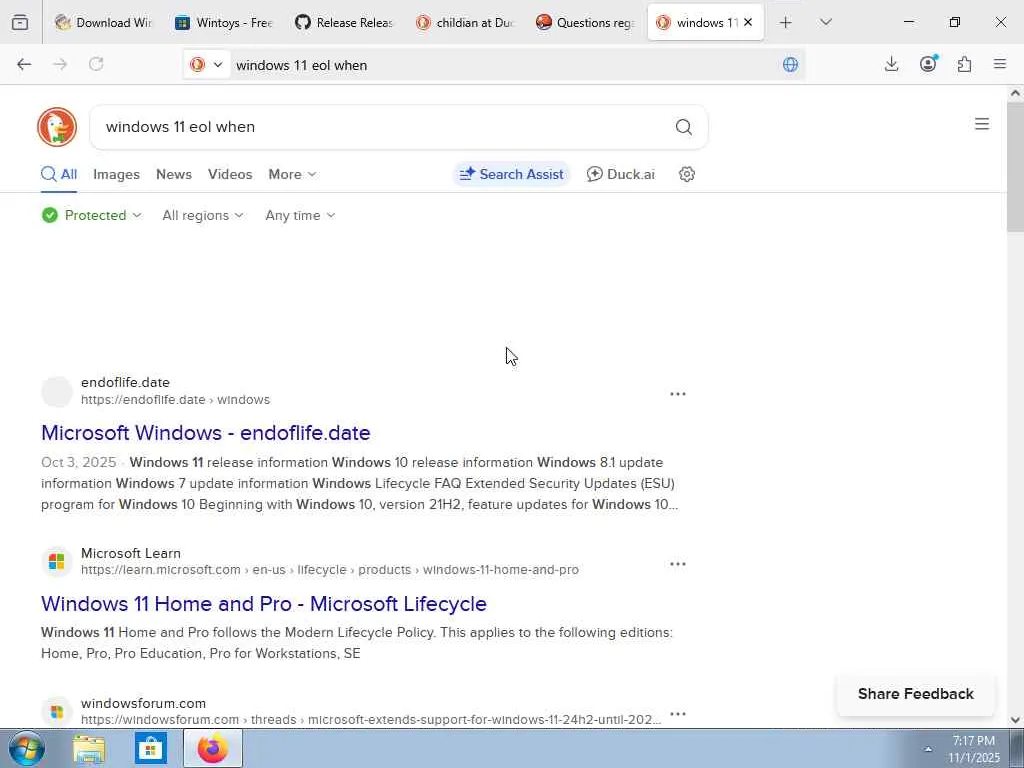Open the DuckDuckGo side hamburger menu
The image size is (1024, 768).
(982, 124)
